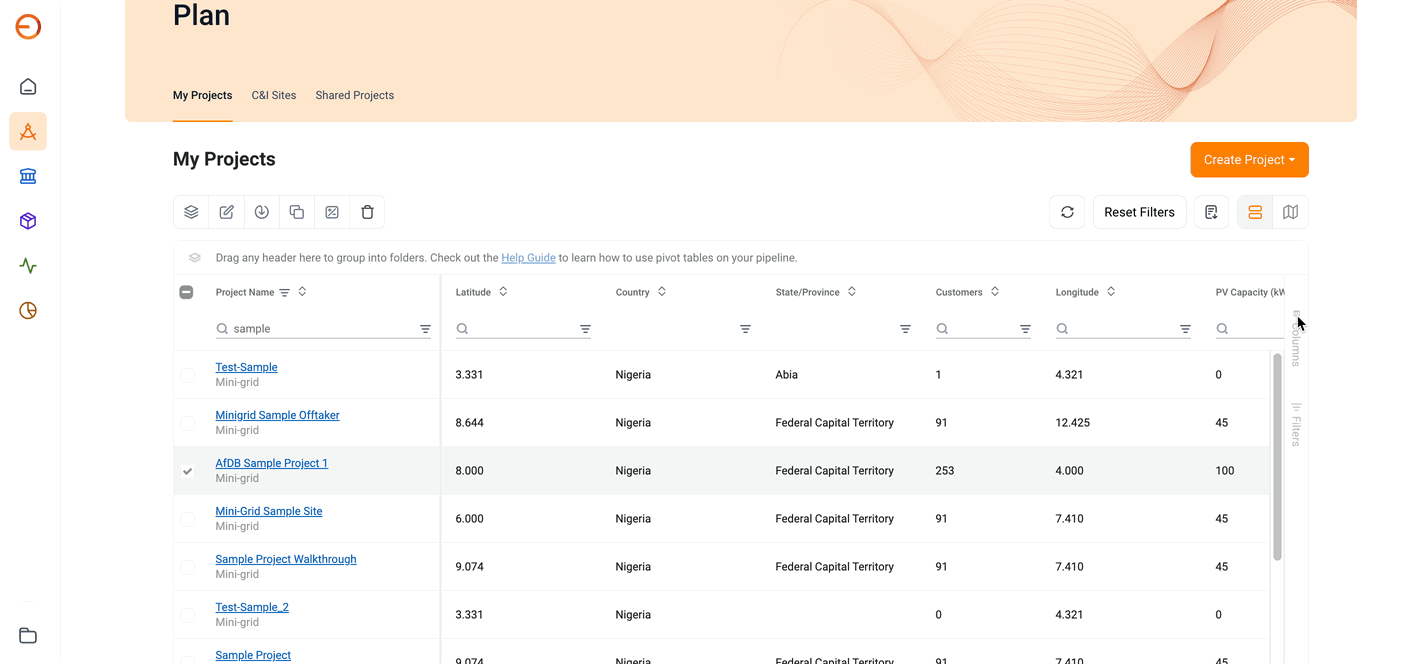Check the Minigrid Sample Offtaker row checkbox
Screen dimensions: 1402x664
pos(187,423)
